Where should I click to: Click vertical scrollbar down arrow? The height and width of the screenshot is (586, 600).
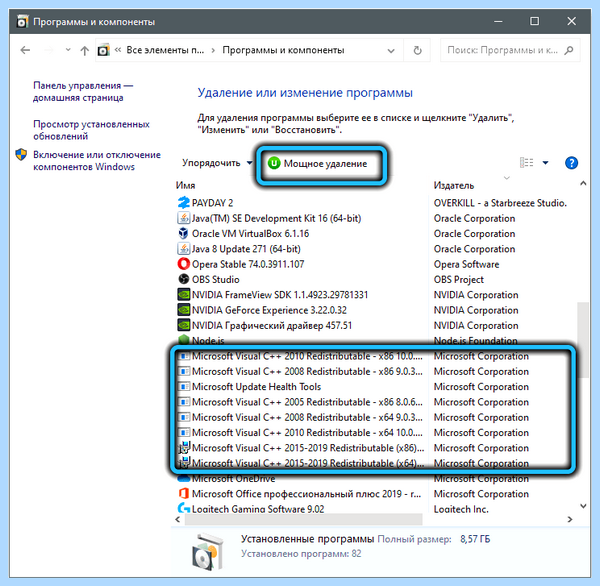point(583,506)
